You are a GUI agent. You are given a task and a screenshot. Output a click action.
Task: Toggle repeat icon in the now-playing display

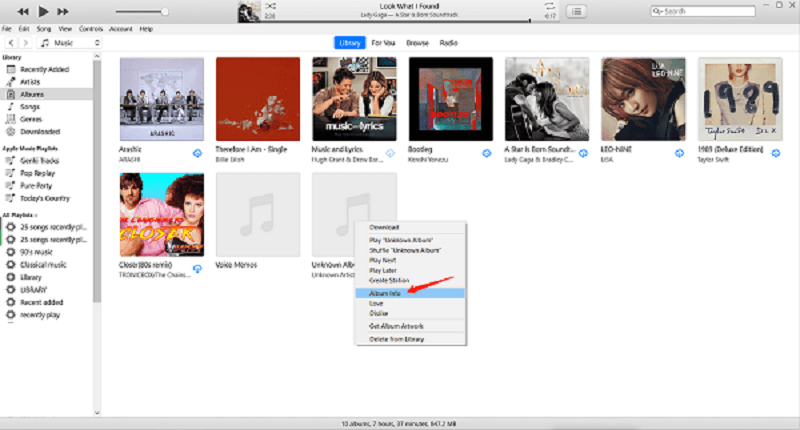tap(549, 6)
